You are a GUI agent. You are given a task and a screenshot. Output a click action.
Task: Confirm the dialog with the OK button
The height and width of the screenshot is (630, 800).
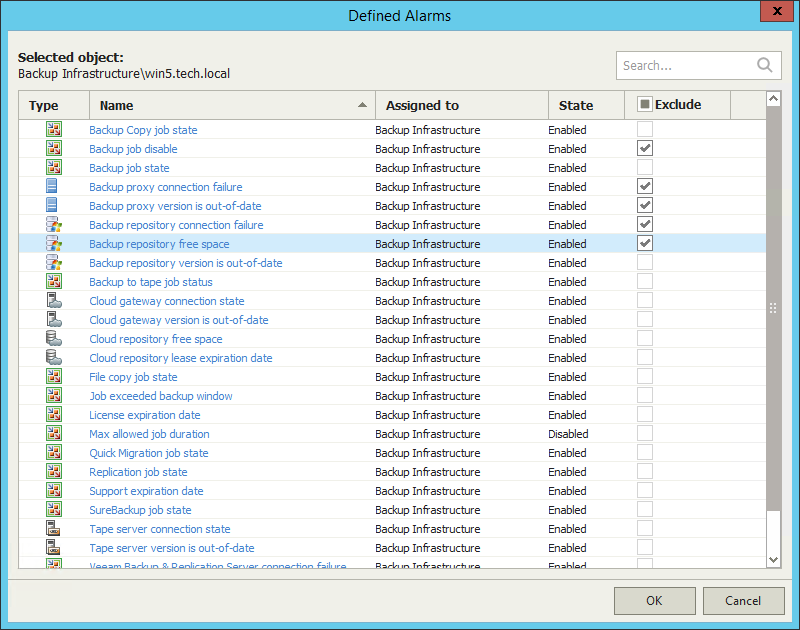coord(655,601)
